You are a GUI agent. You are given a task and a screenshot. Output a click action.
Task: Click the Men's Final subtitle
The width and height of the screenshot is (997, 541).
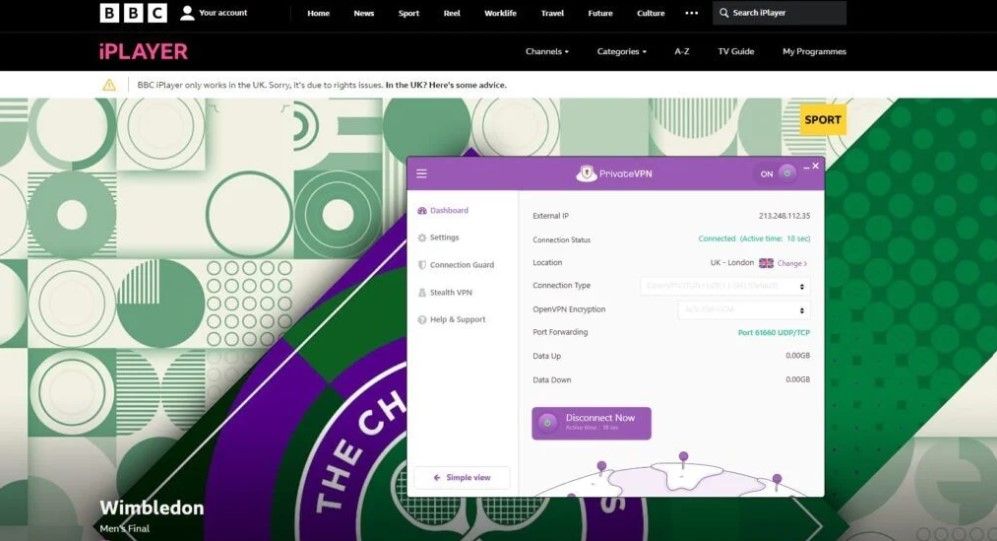coord(125,529)
